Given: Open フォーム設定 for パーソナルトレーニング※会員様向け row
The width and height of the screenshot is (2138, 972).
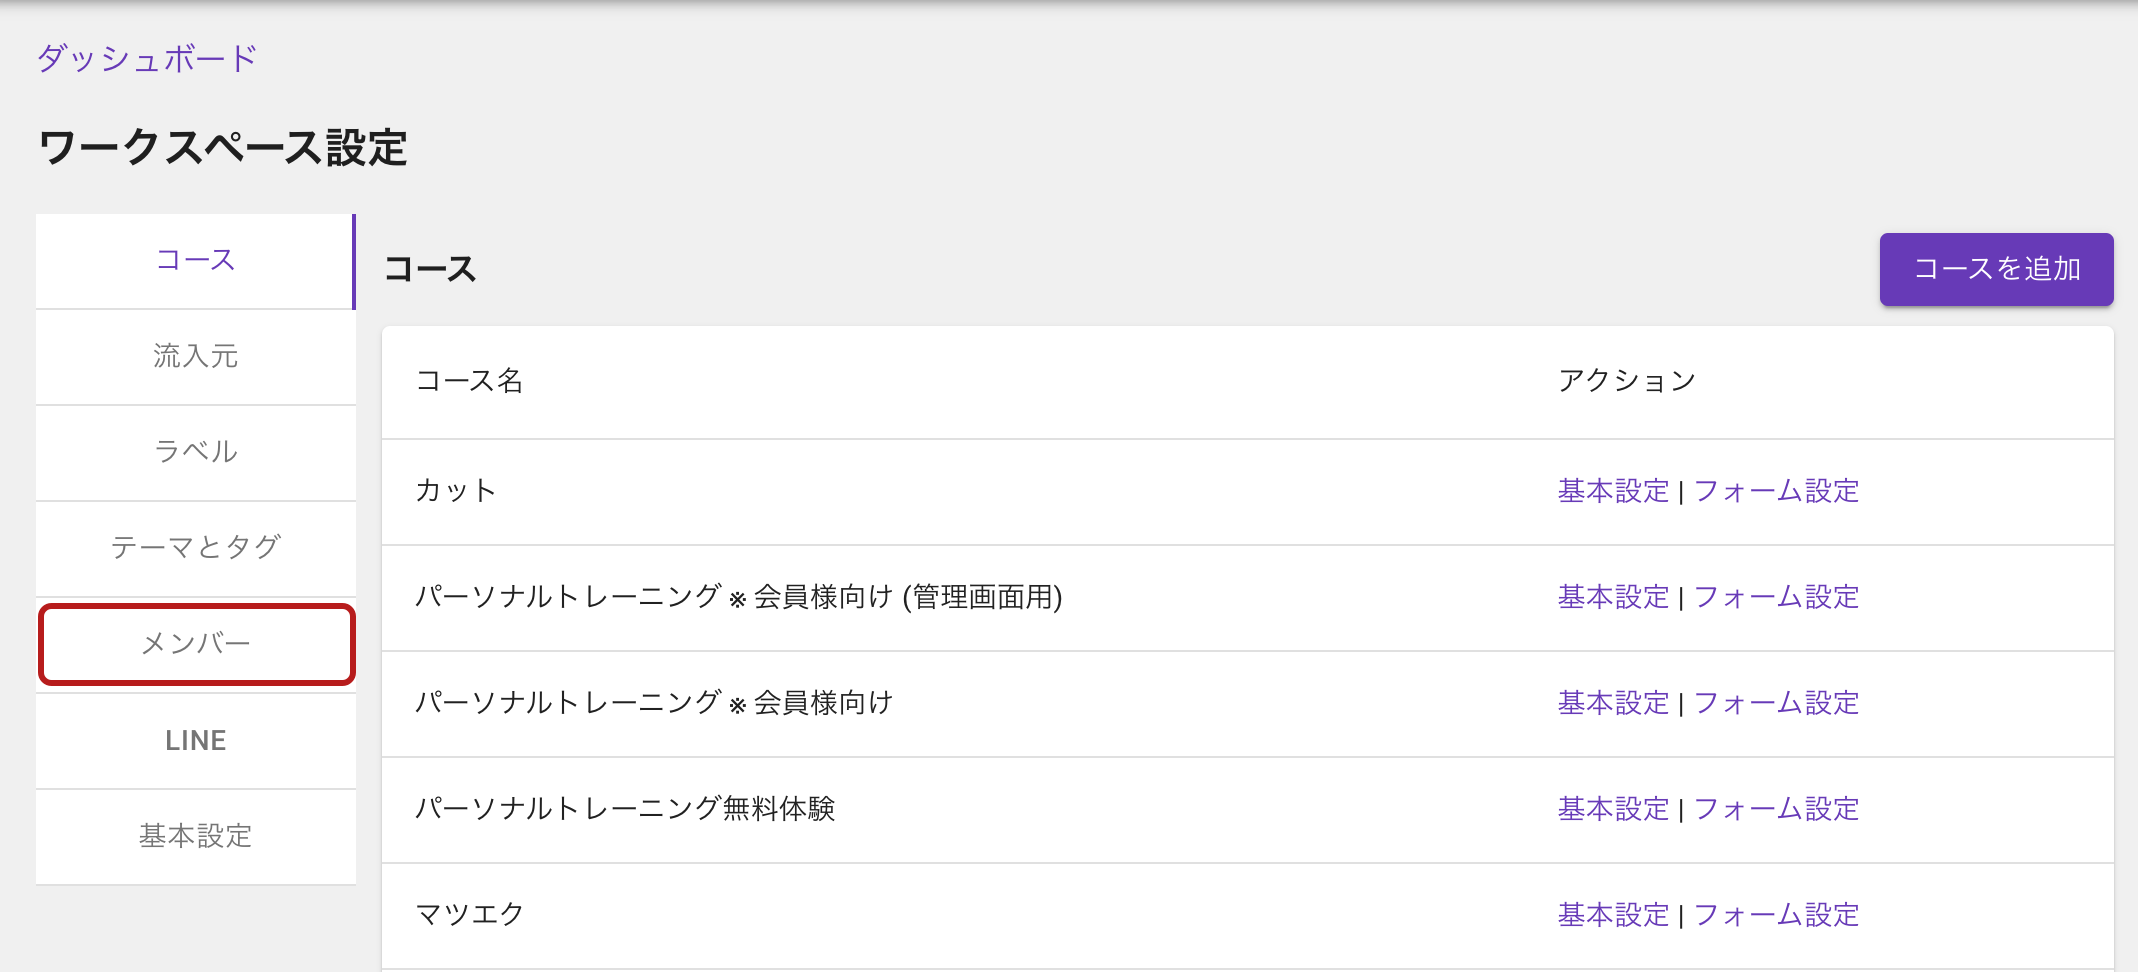Looking at the screenshot, I should (x=1776, y=703).
